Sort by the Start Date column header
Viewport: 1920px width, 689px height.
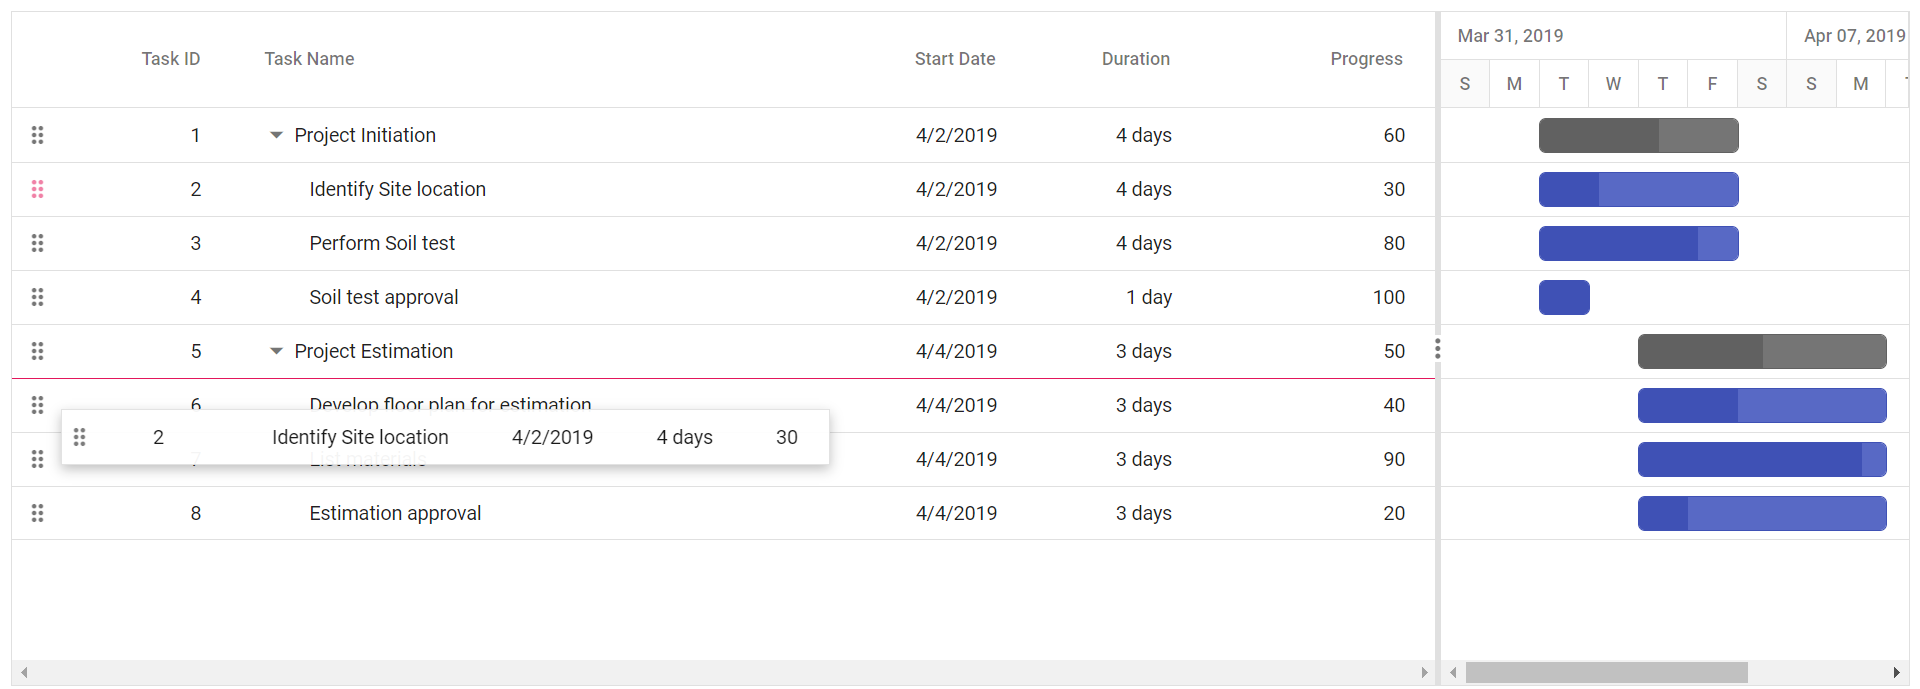(x=955, y=59)
